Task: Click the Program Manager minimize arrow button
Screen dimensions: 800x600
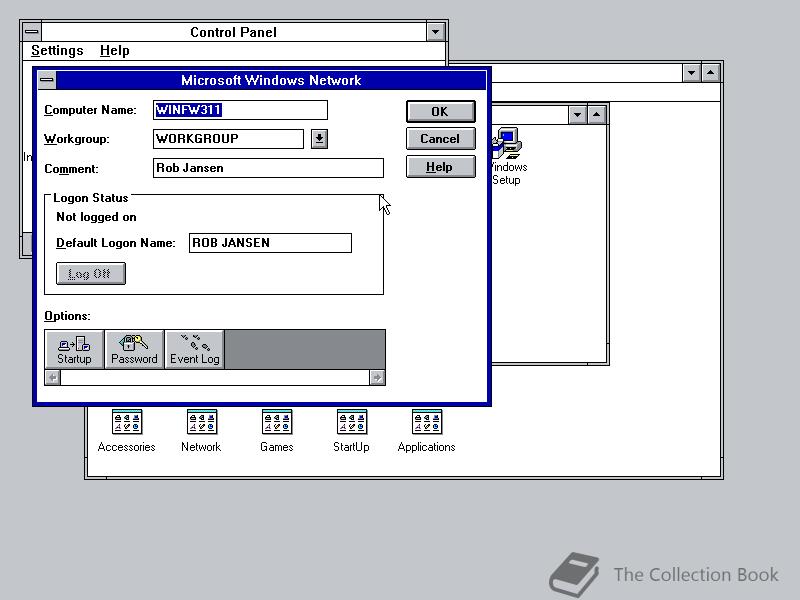Action: coord(691,73)
